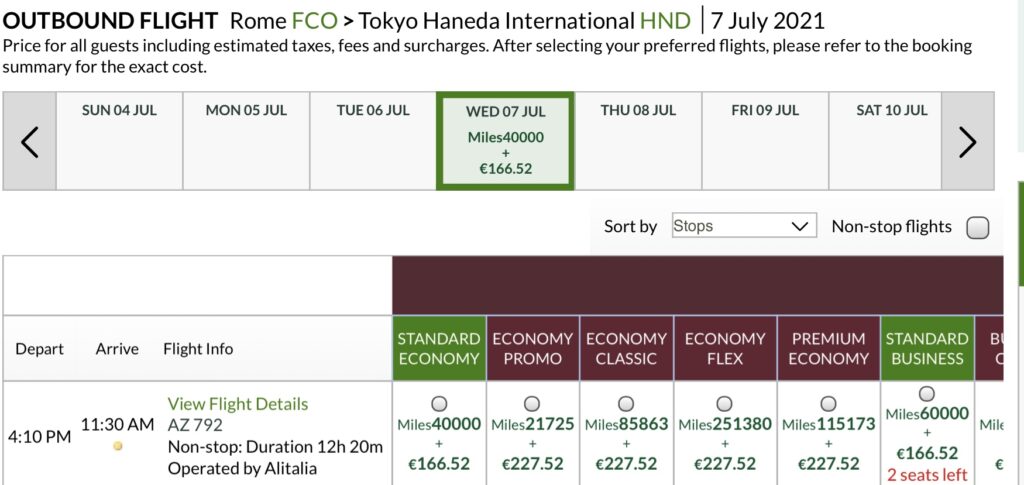This screenshot has width=1024, height=485.
Task: Click the yellow dot under arrival time
Action: click(x=118, y=446)
